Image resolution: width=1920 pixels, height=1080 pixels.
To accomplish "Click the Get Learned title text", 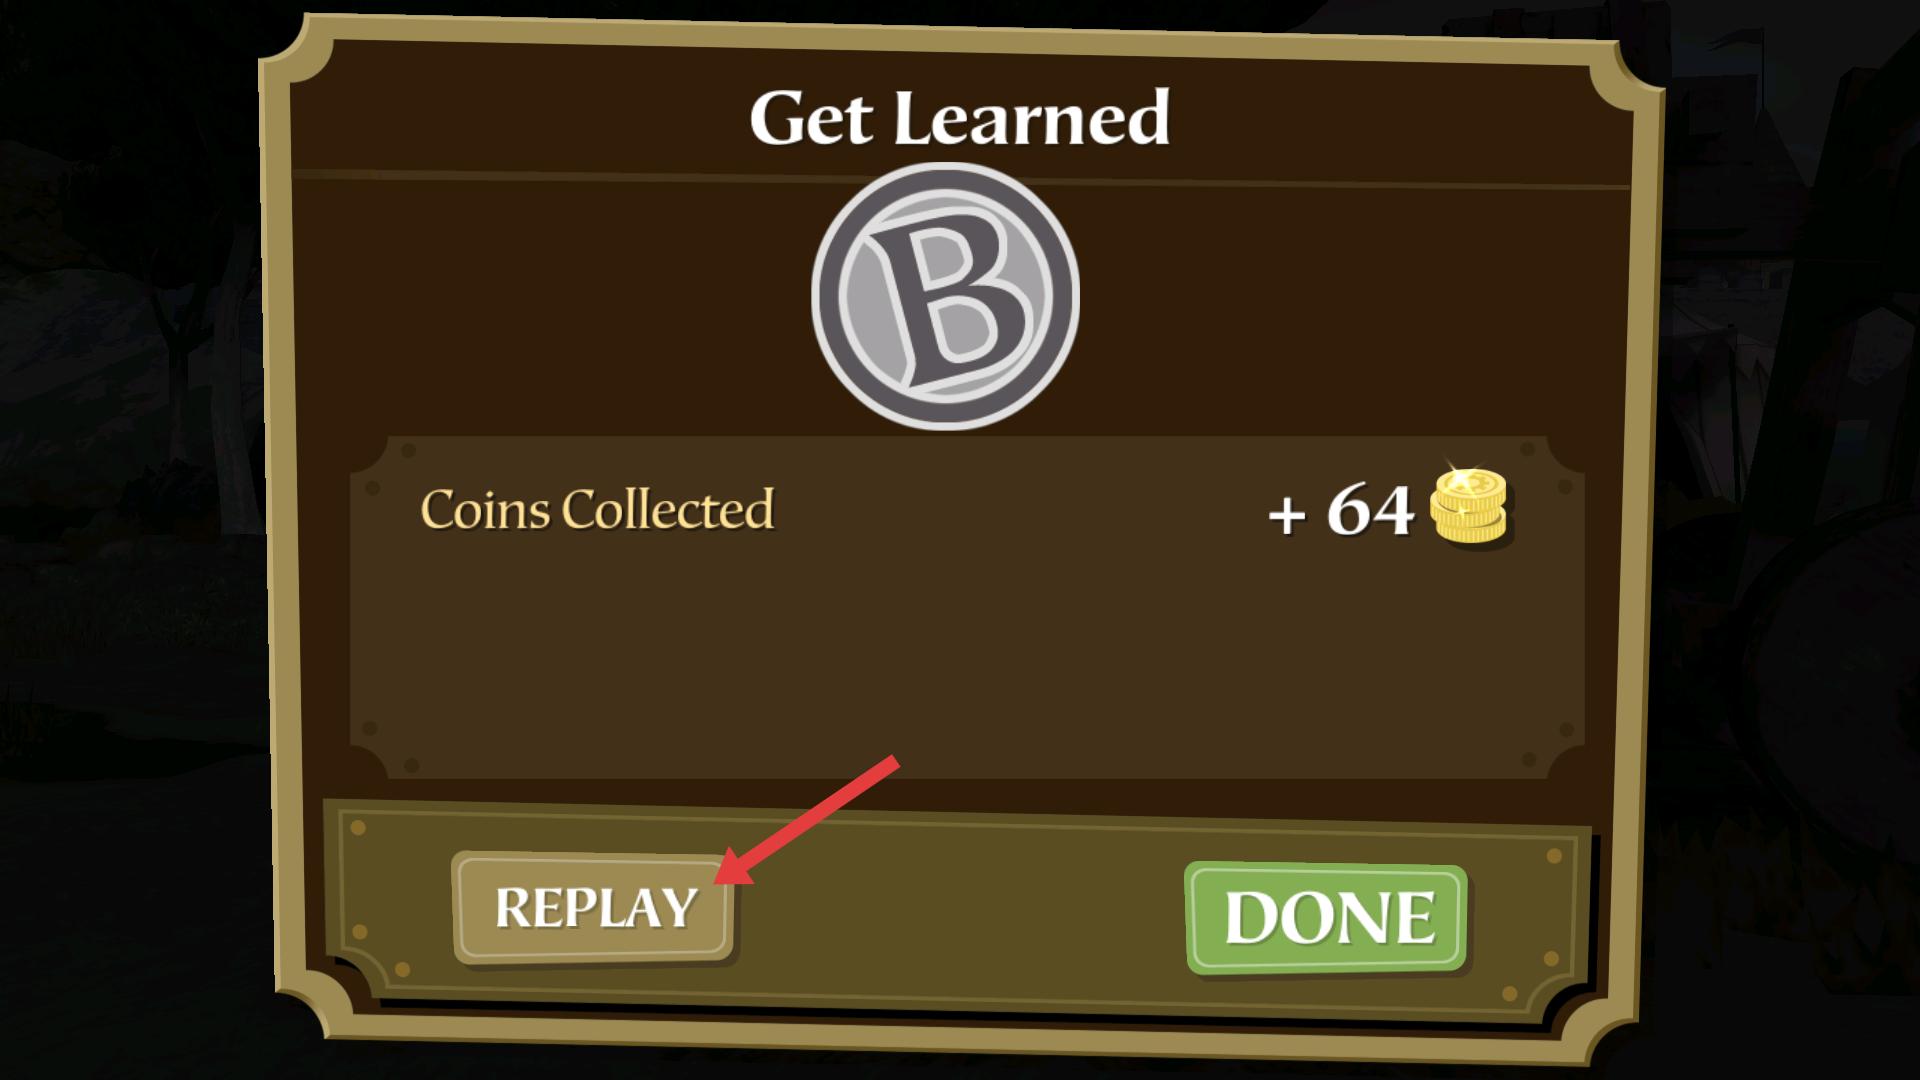I will [x=959, y=118].
